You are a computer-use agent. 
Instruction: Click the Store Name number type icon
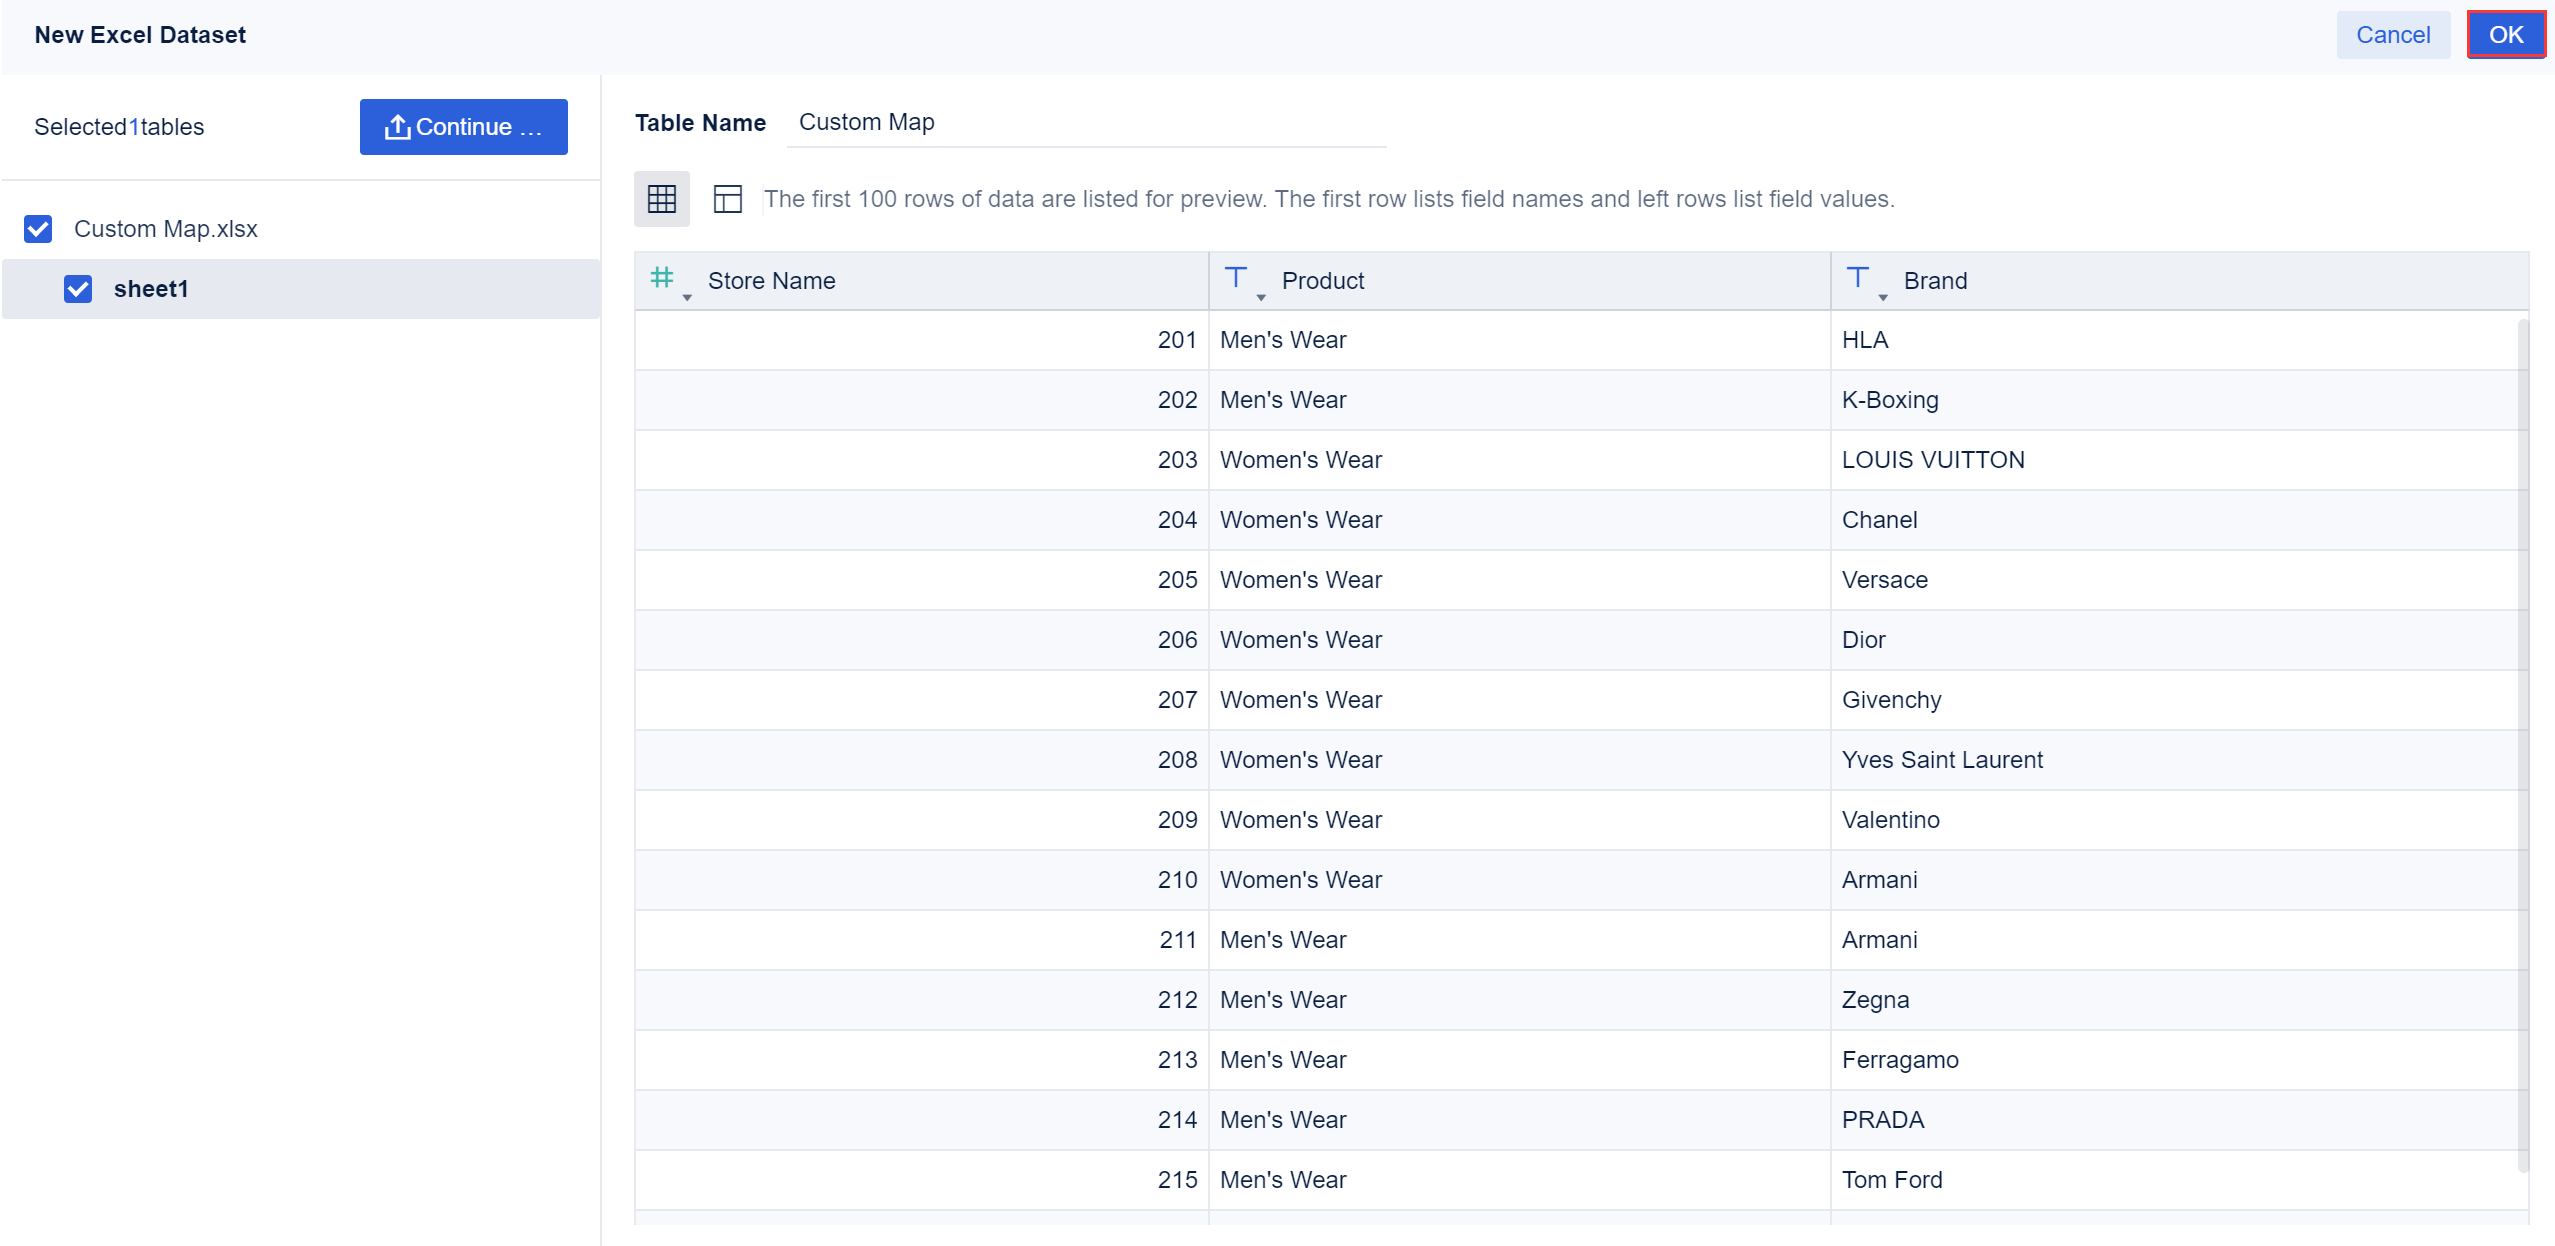pyautogui.click(x=662, y=278)
